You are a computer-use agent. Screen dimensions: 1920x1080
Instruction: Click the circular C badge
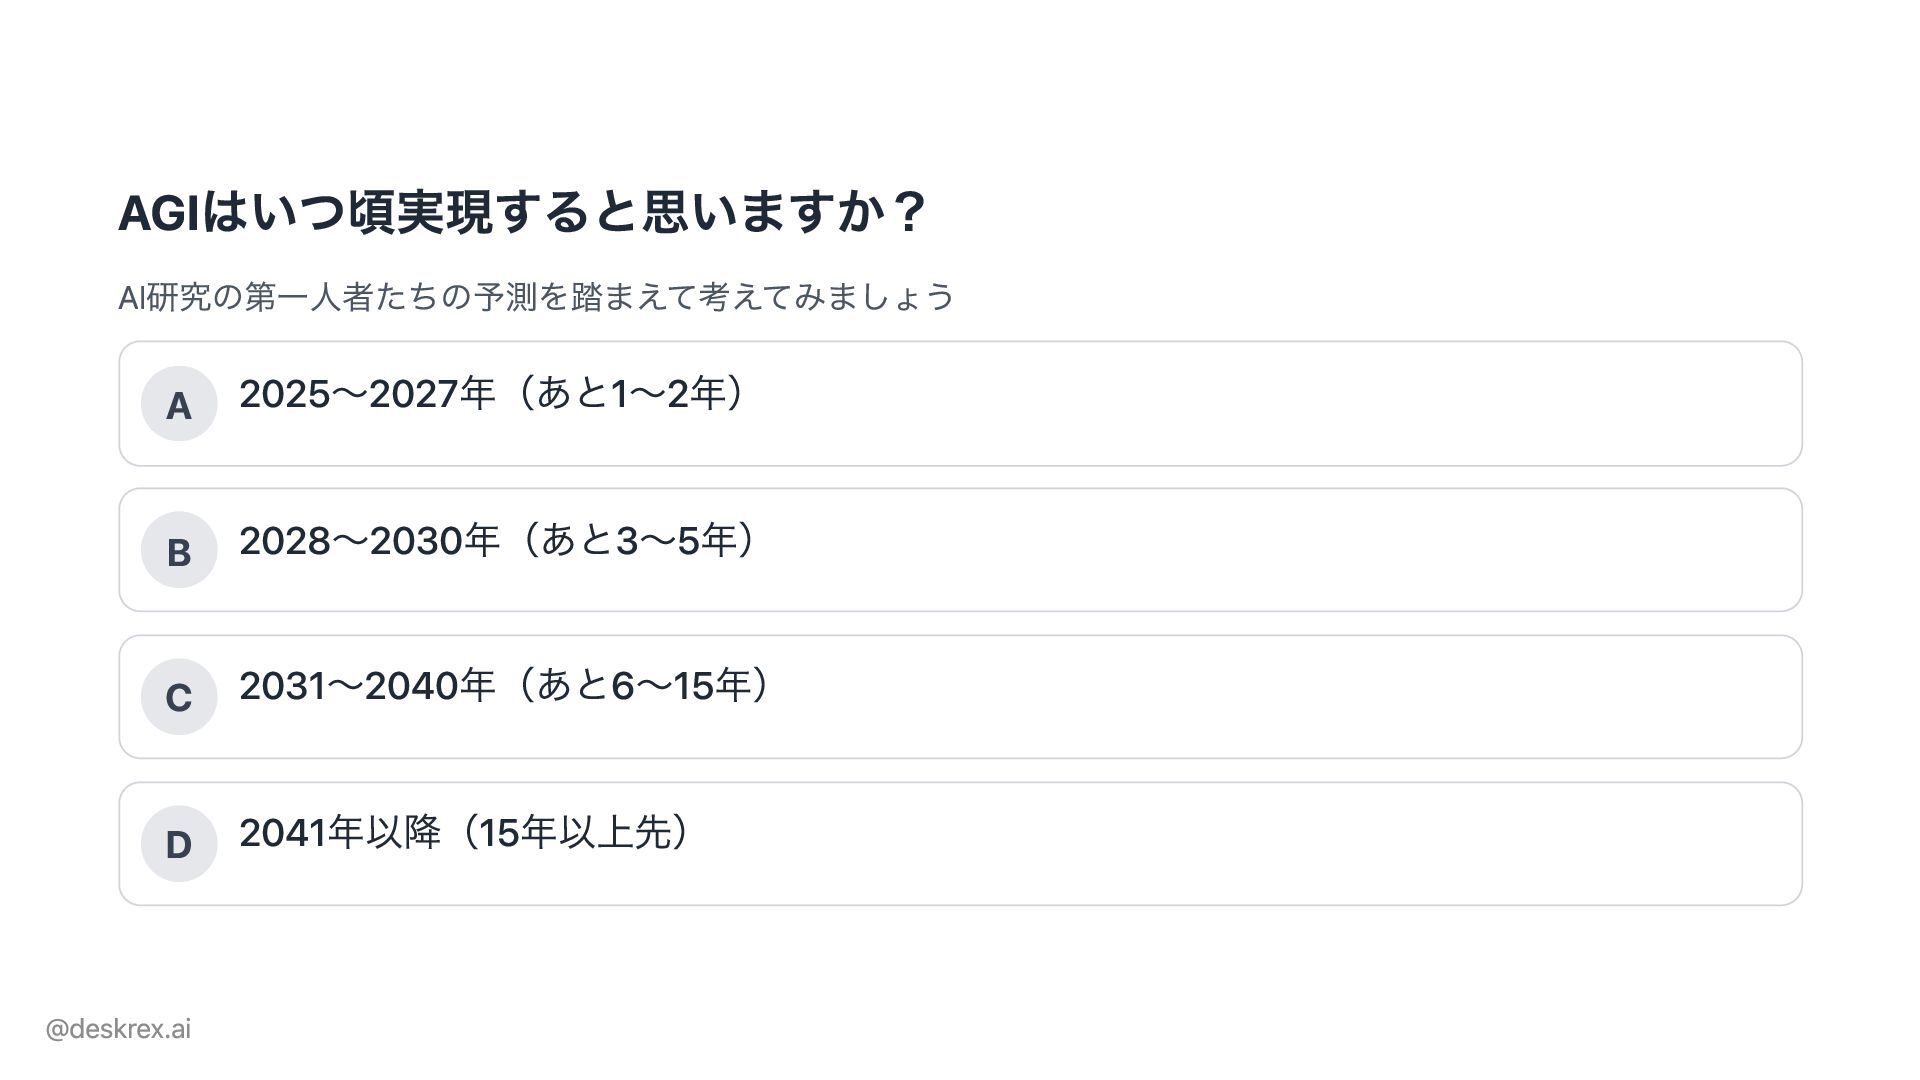point(179,697)
